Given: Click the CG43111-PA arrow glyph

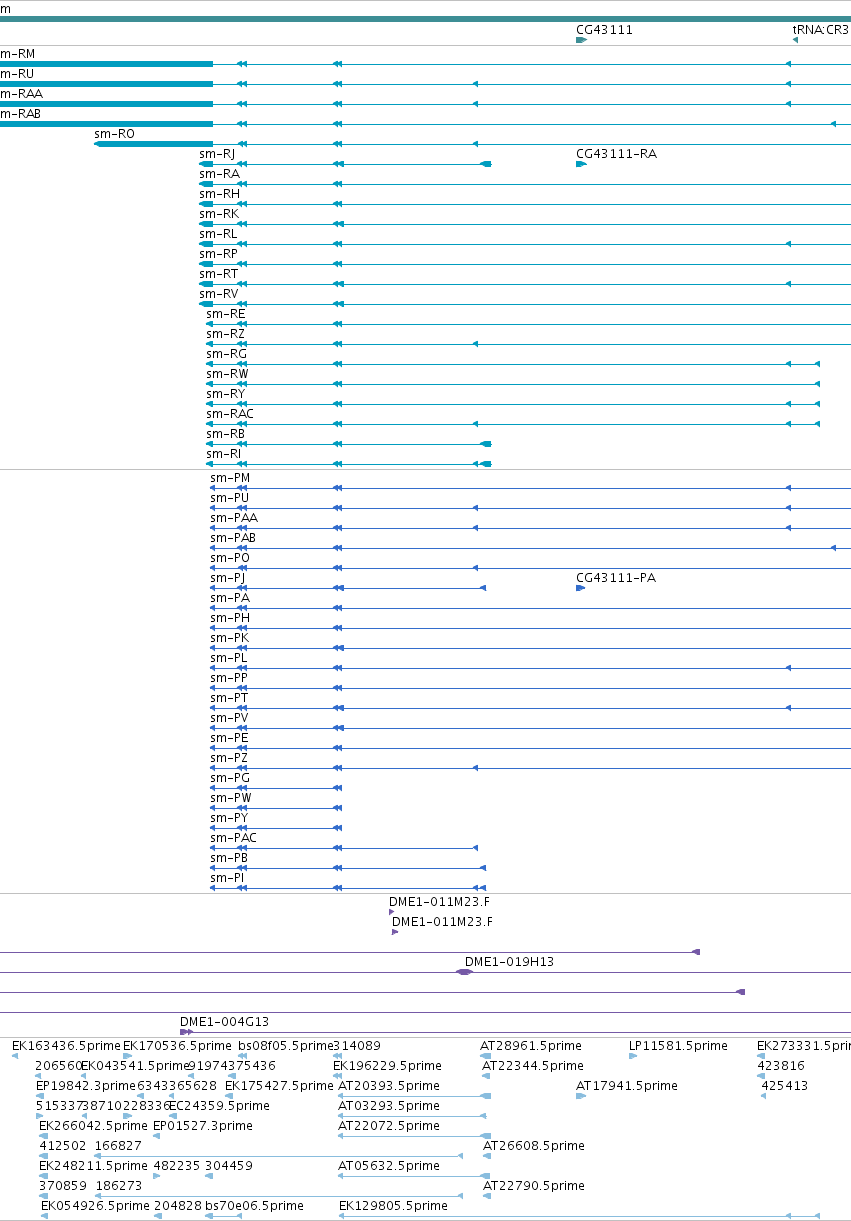Looking at the screenshot, I should 580,588.
